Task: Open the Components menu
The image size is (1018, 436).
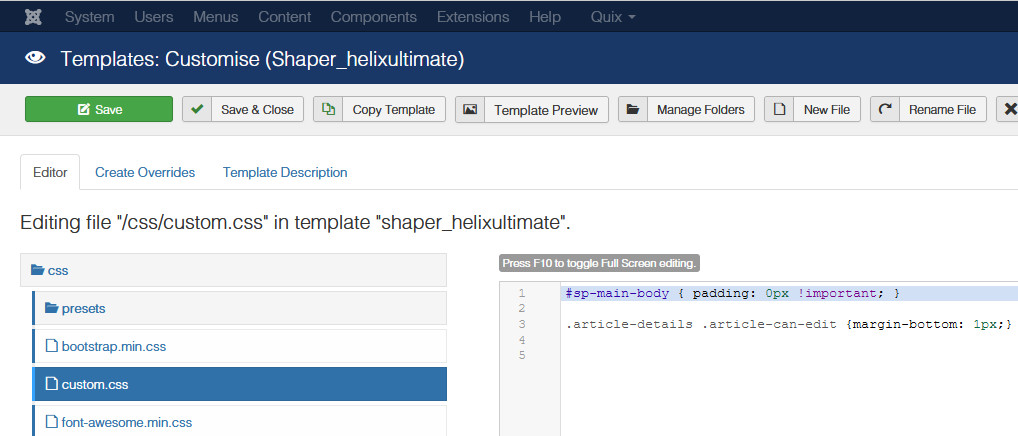Action: 374,17
